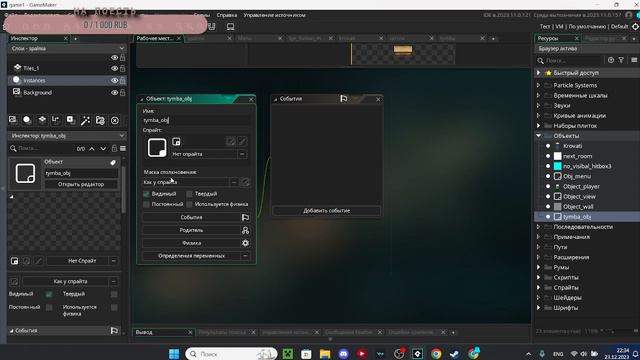Lock the Background layer
Image resolution: width=640 pixels, height=360 pixels.
point(122,93)
